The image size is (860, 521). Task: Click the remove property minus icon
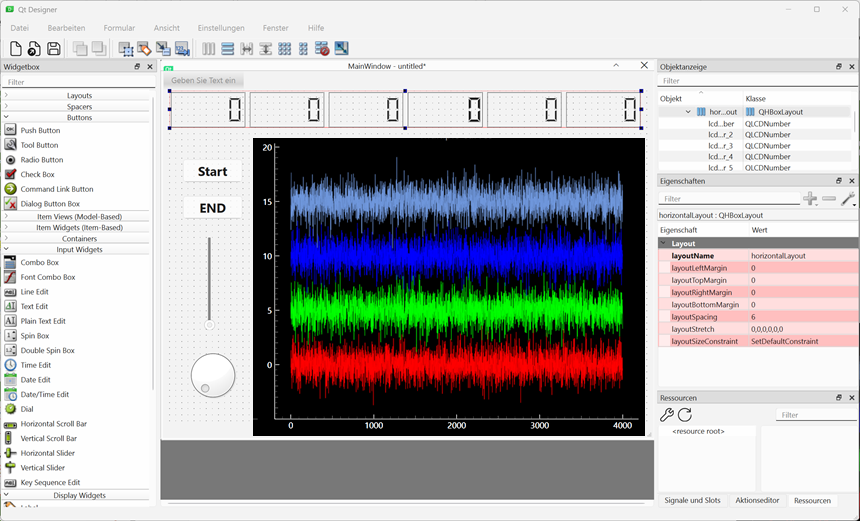click(x=829, y=199)
